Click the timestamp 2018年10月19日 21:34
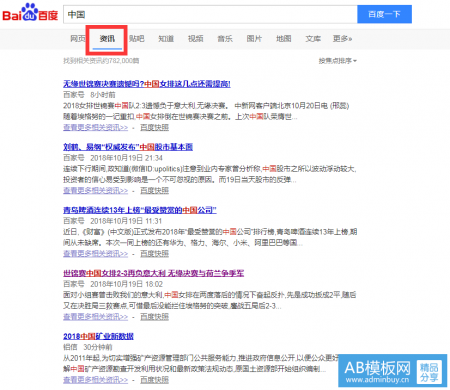This screenshot has height=390, width=450. click(126, 158)
